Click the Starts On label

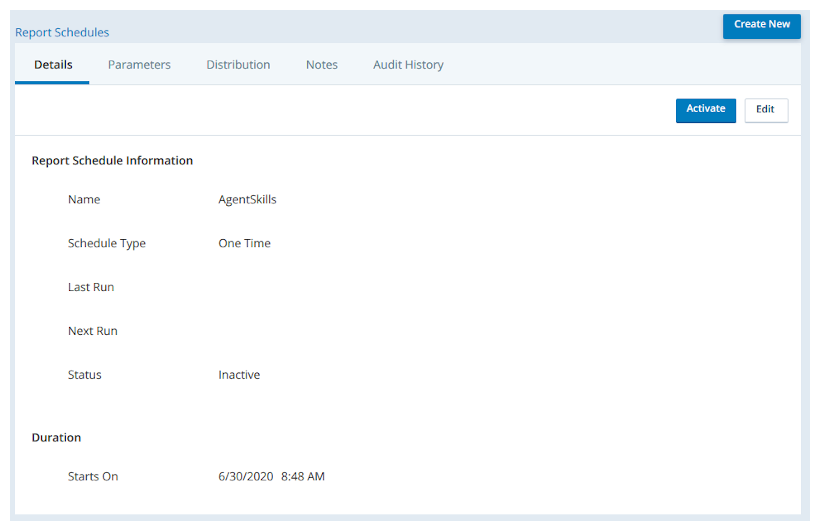[93, 476]
